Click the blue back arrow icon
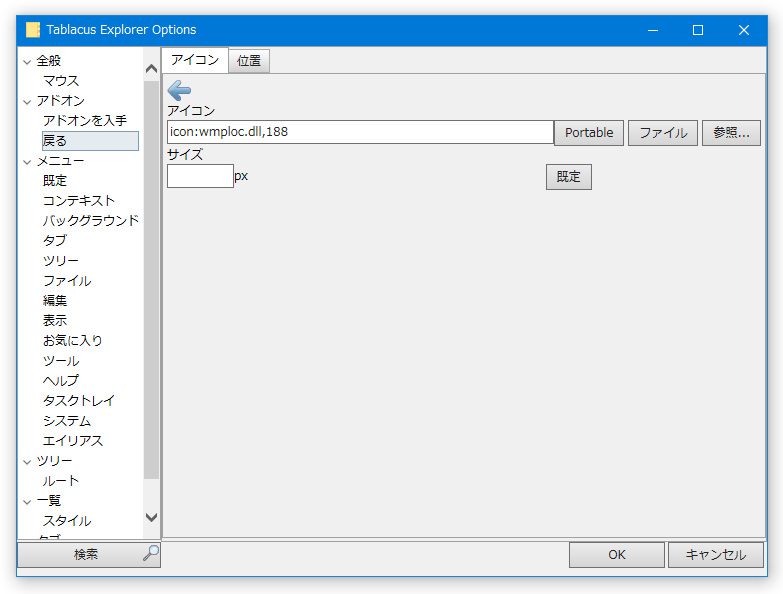Viewport: 783px width, 594px height. [179, 90]
